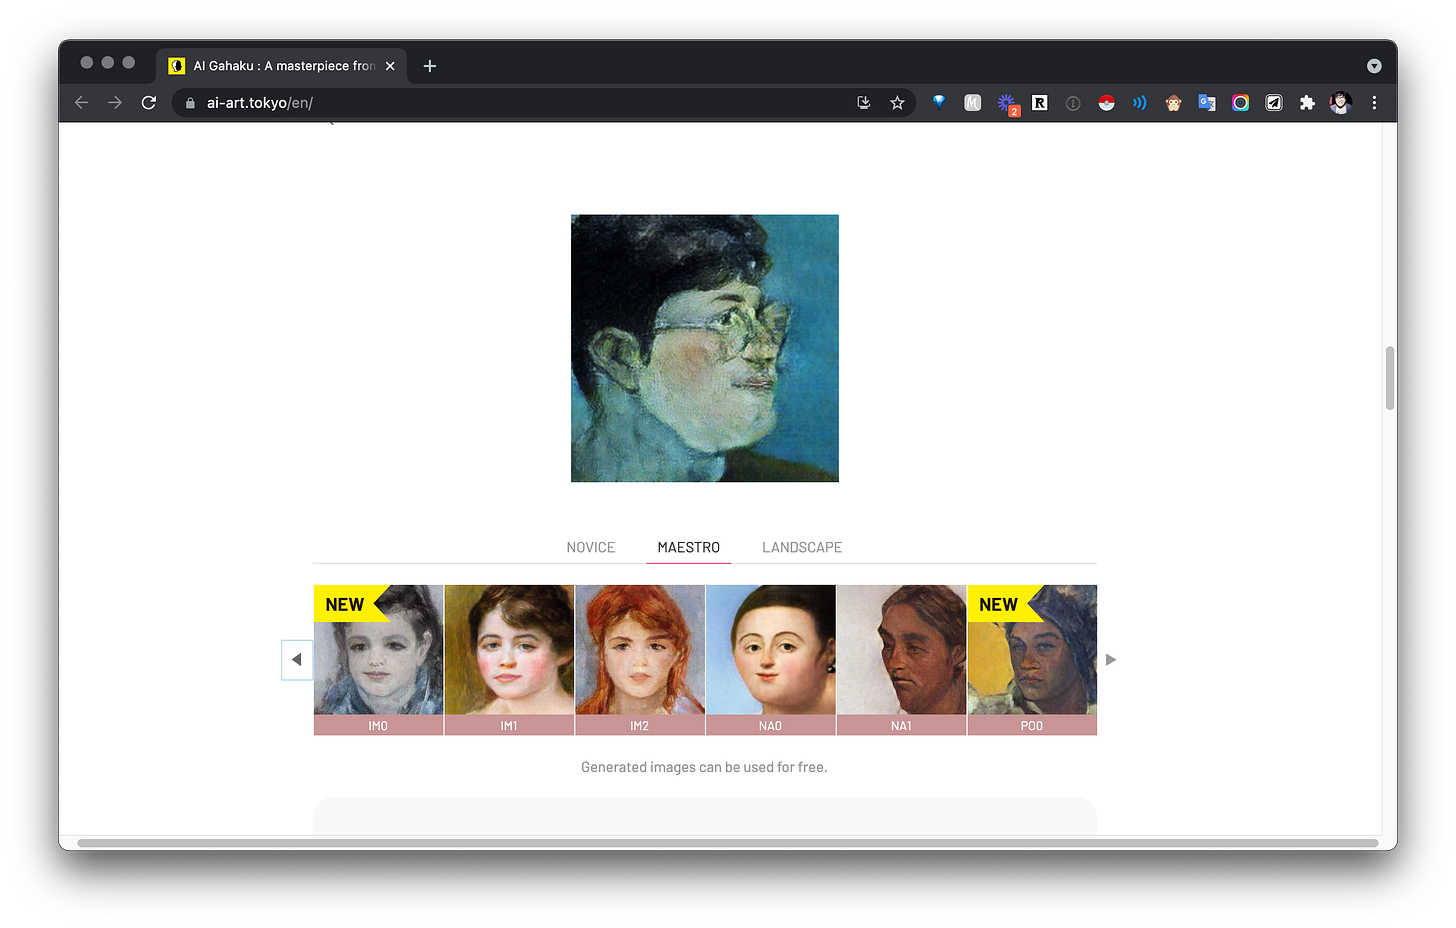Switch to the MAESTRO style tab
The image size is (1456, 928).
click(688, 547)
